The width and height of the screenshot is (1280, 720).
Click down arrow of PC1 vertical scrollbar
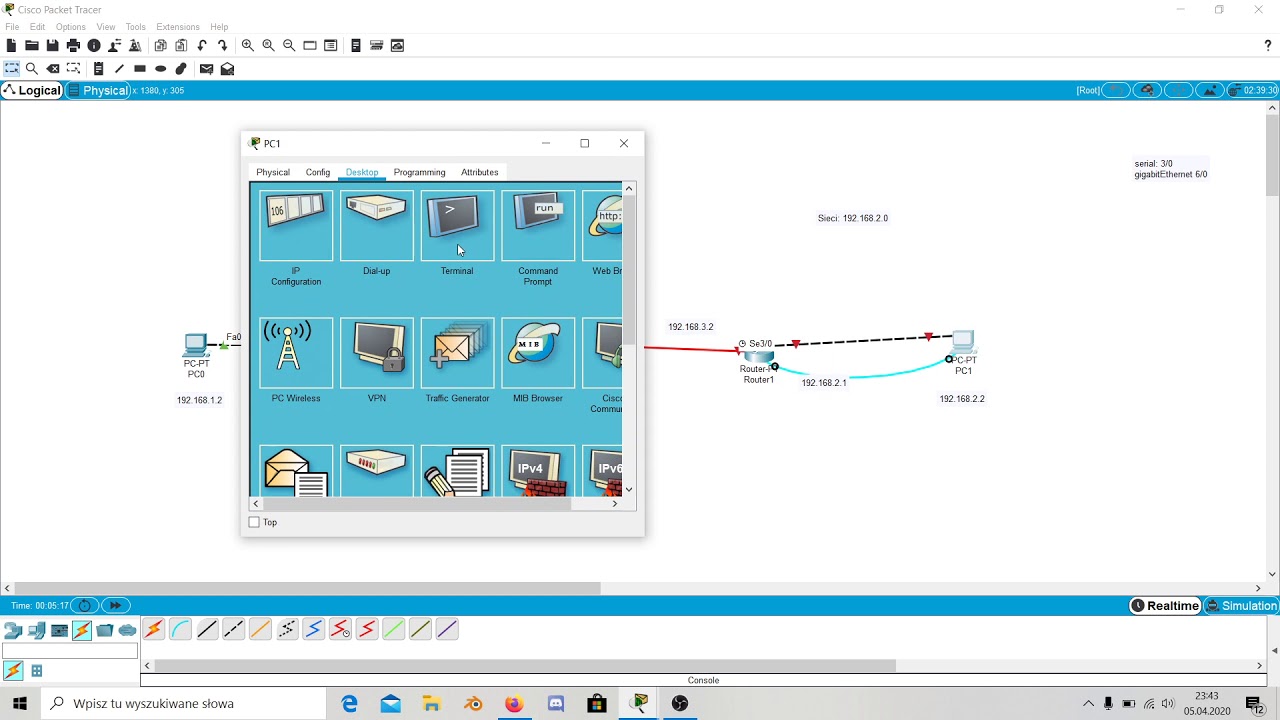point(629,490)
